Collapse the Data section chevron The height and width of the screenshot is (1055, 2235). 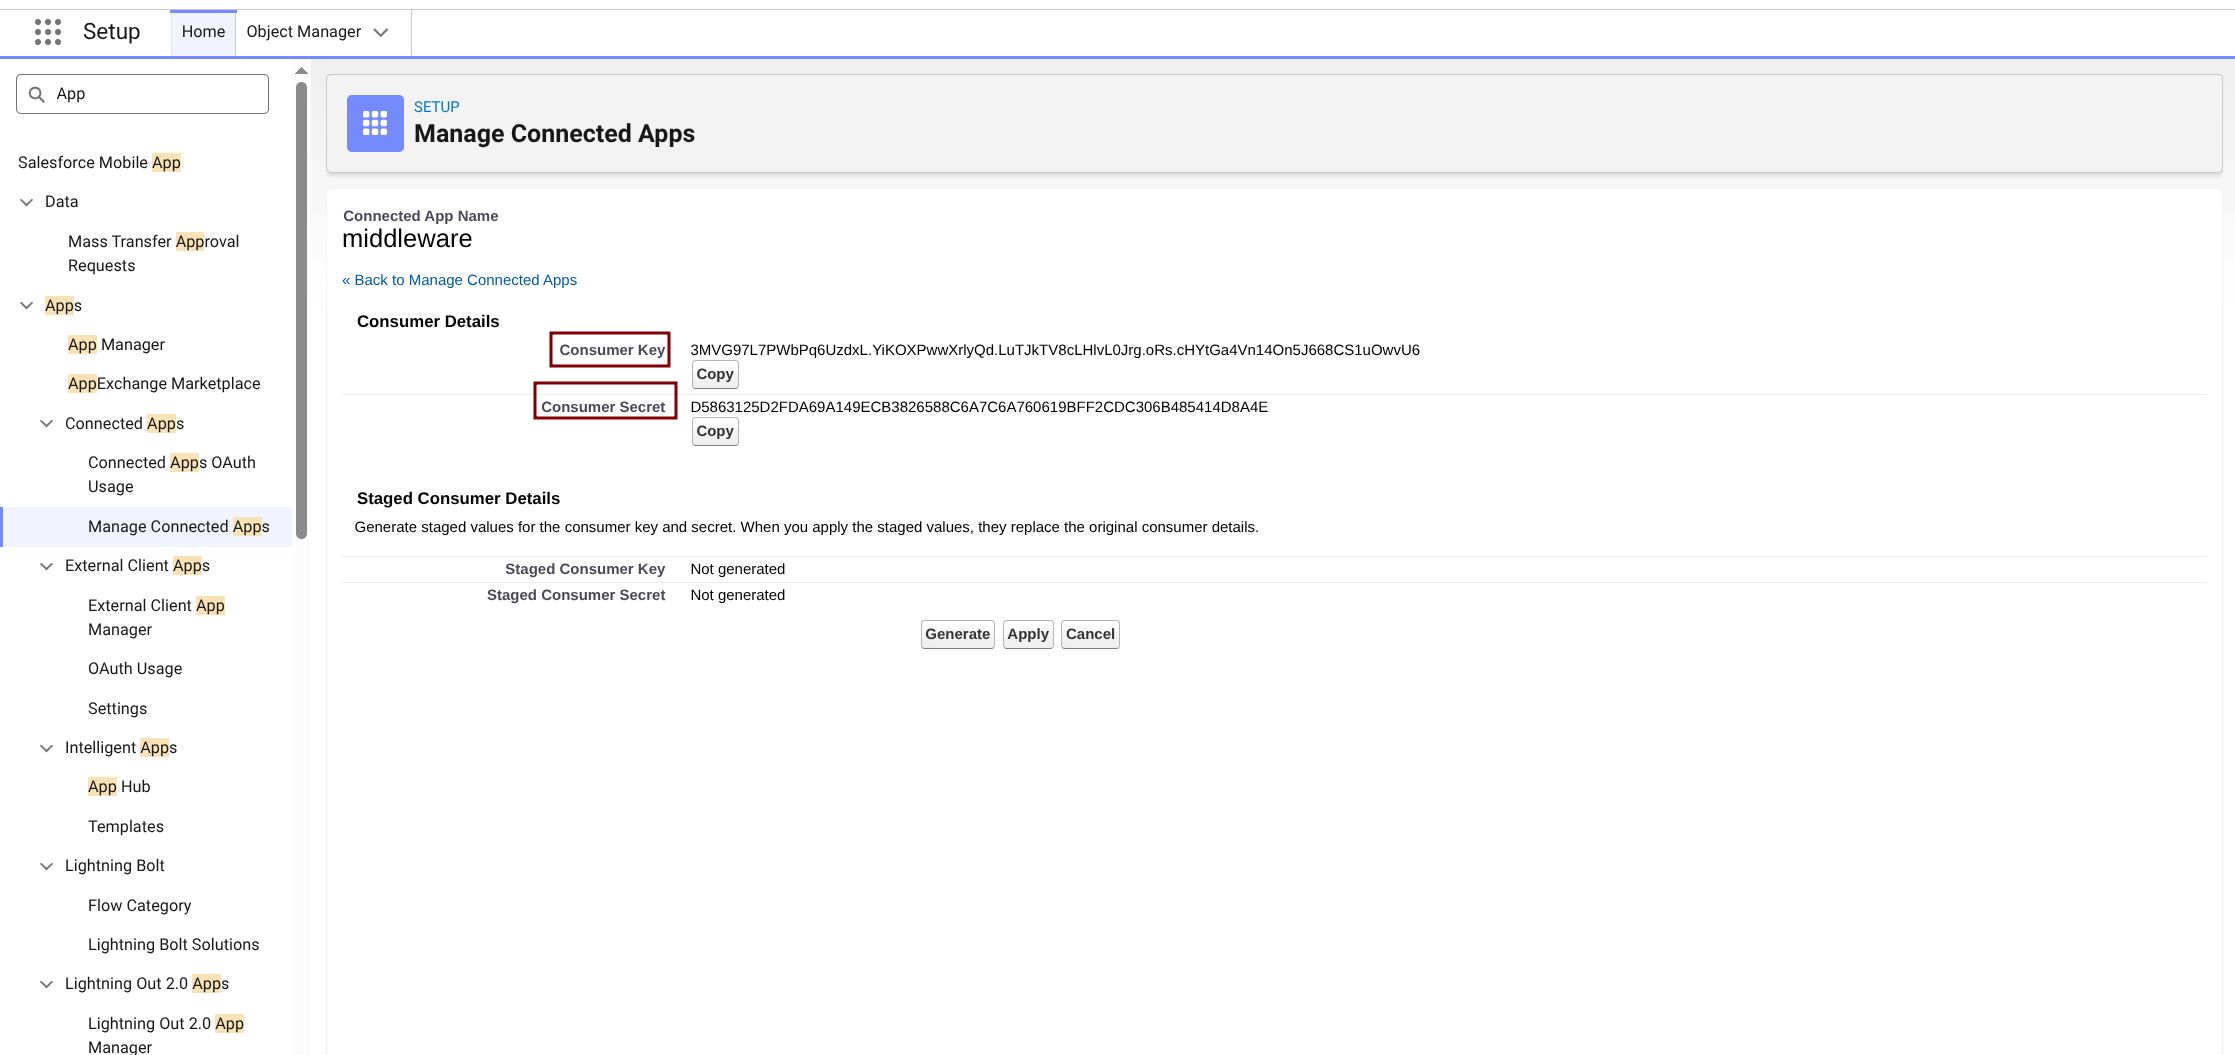click(27, 202)
